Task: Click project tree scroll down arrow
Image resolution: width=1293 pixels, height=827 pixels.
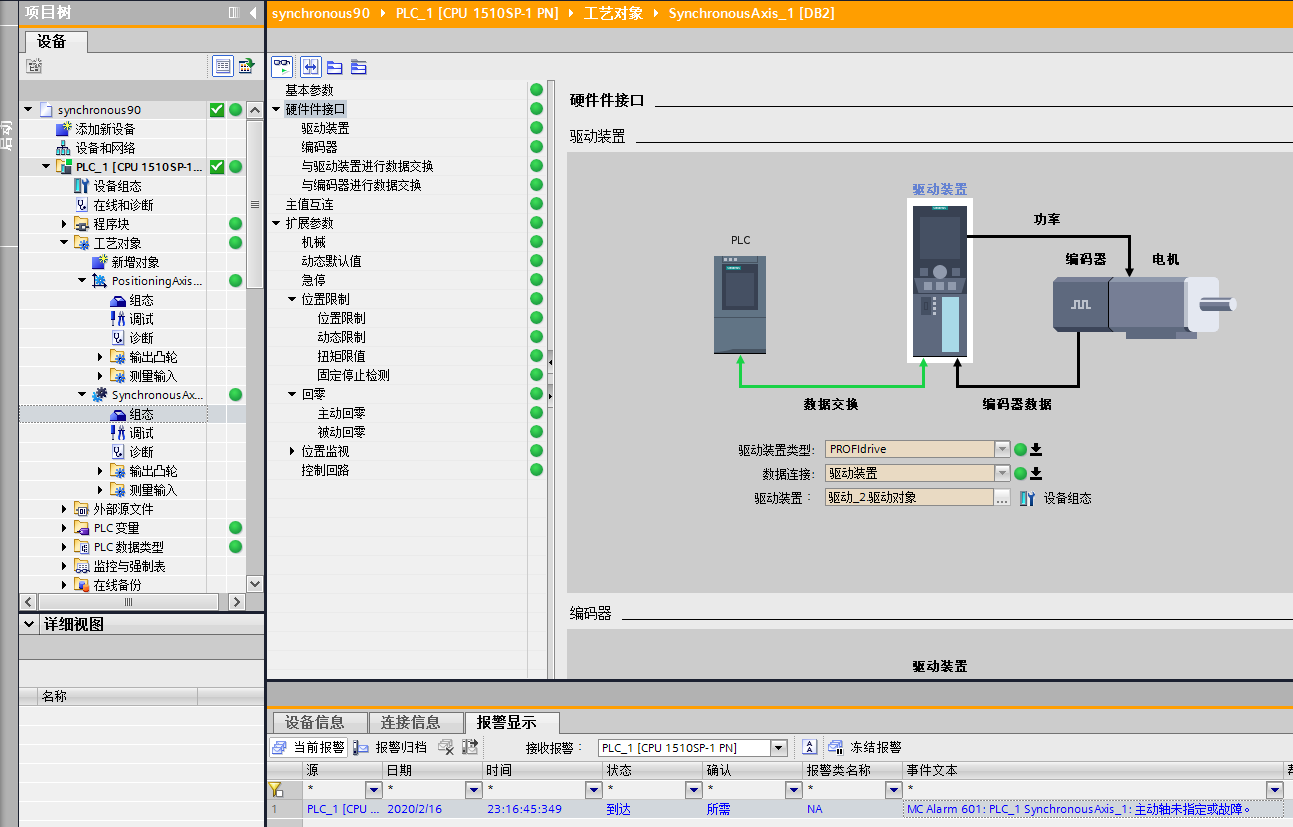Action: [x=254, y=584]
